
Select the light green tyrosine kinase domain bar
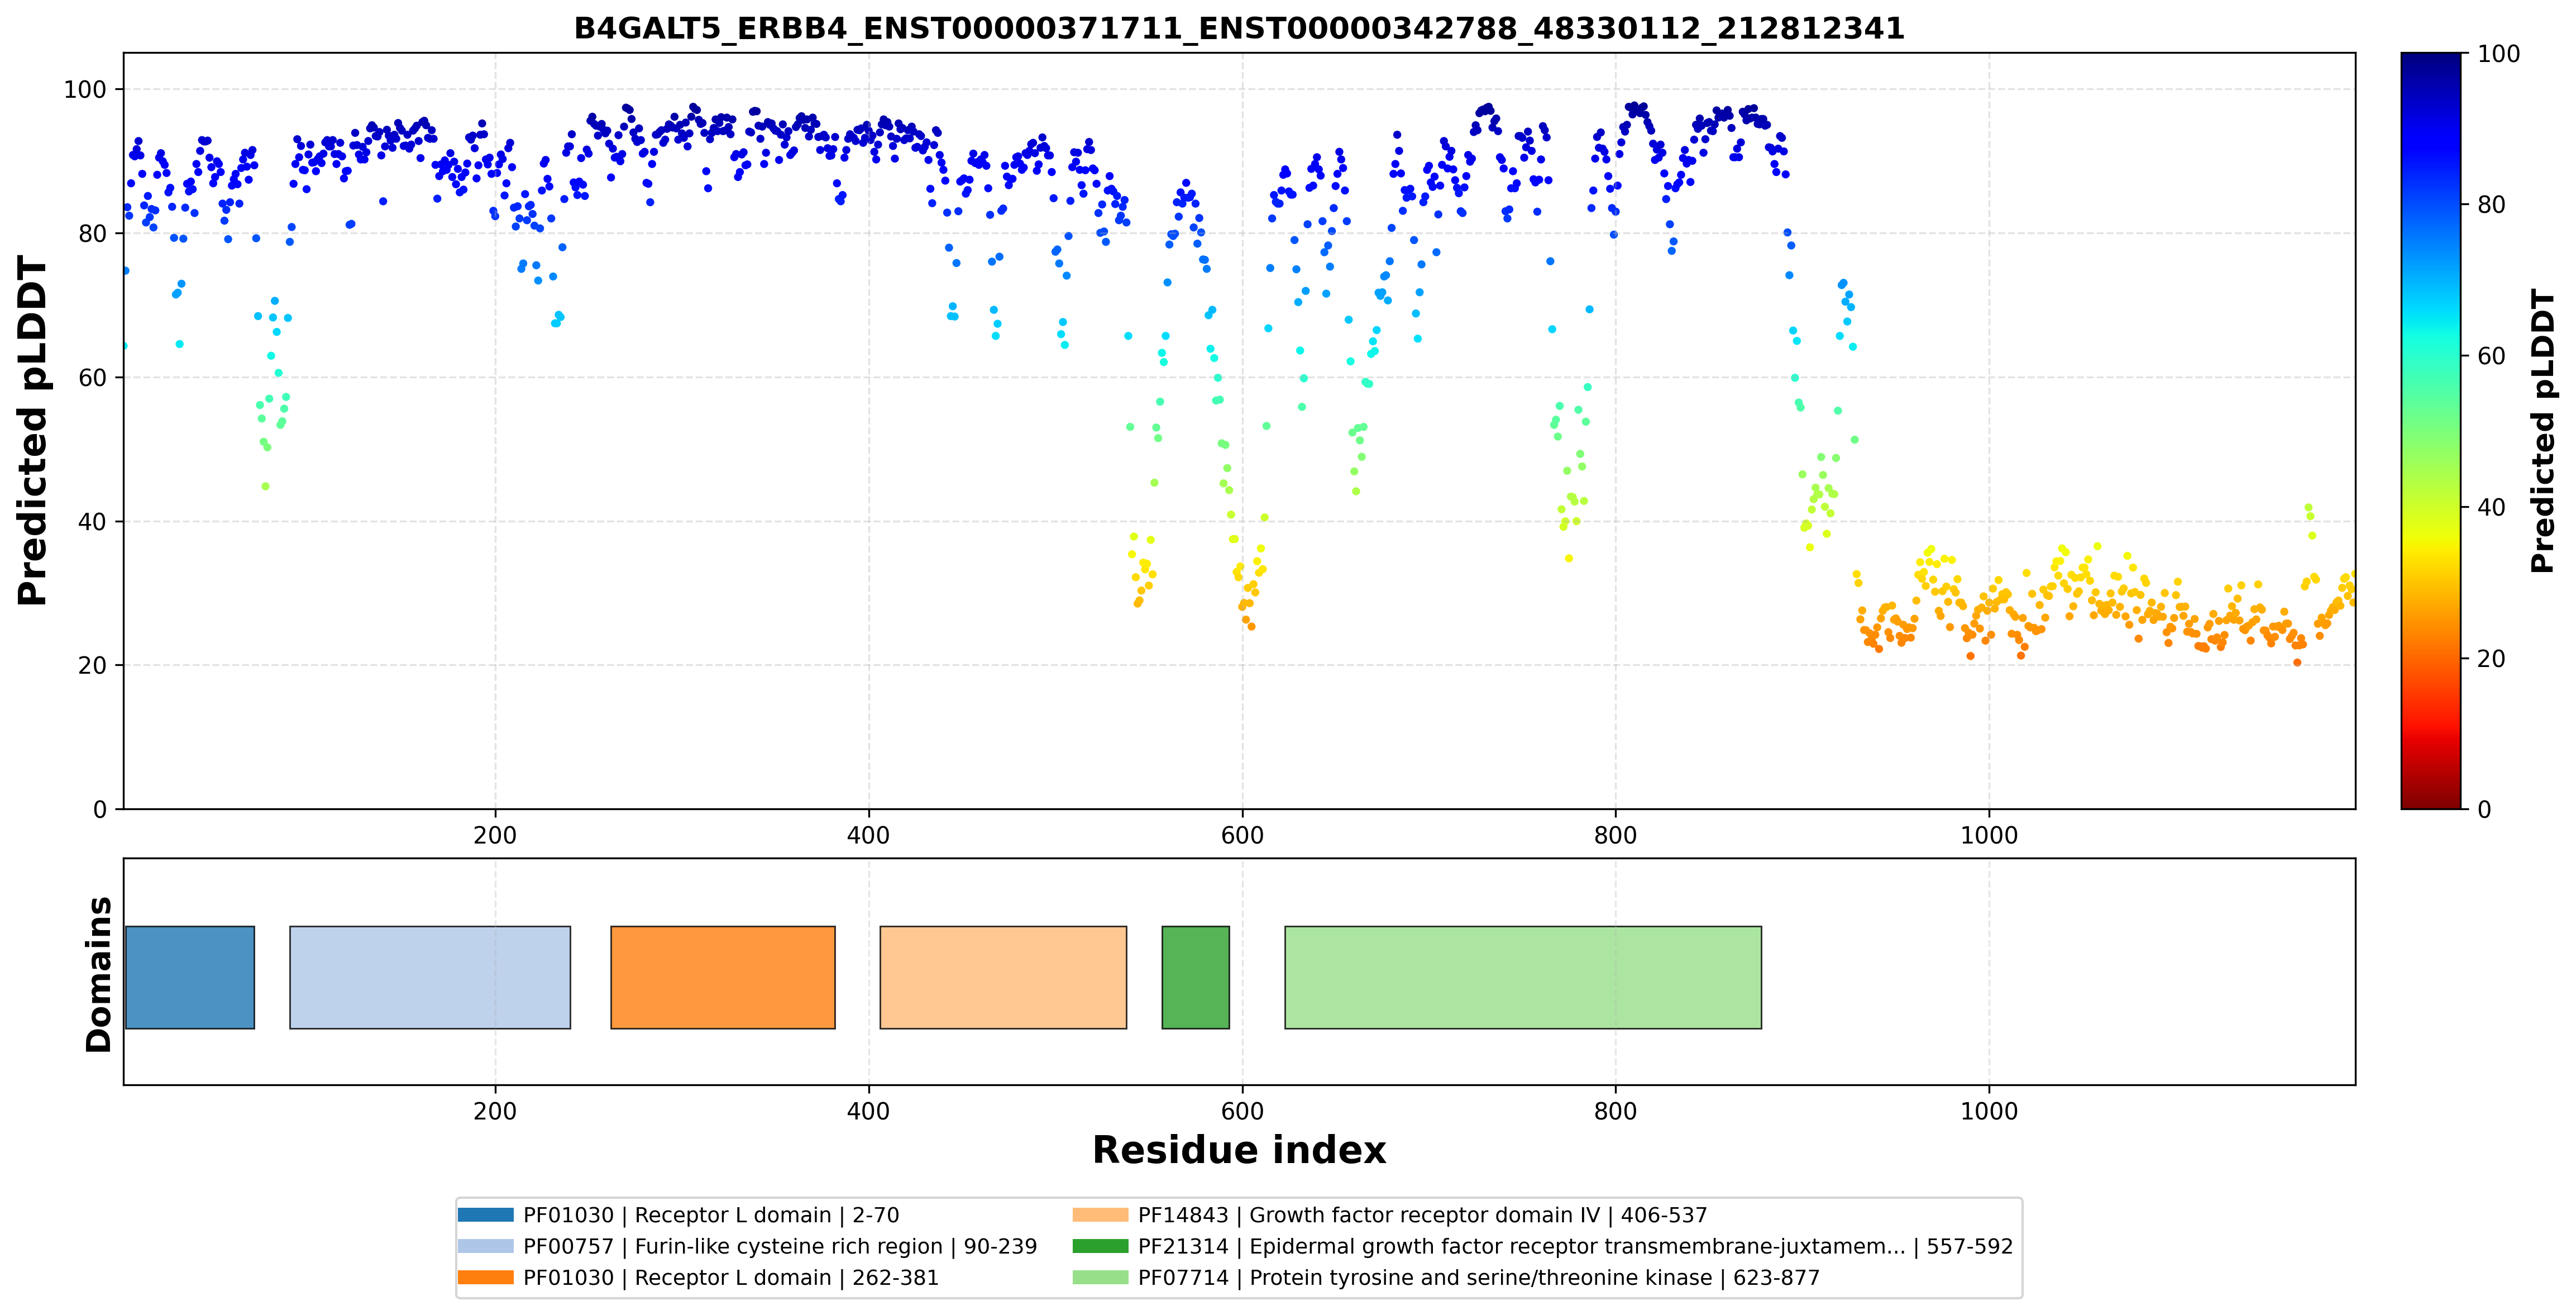pyautogui.click(x=1523, y=977)
